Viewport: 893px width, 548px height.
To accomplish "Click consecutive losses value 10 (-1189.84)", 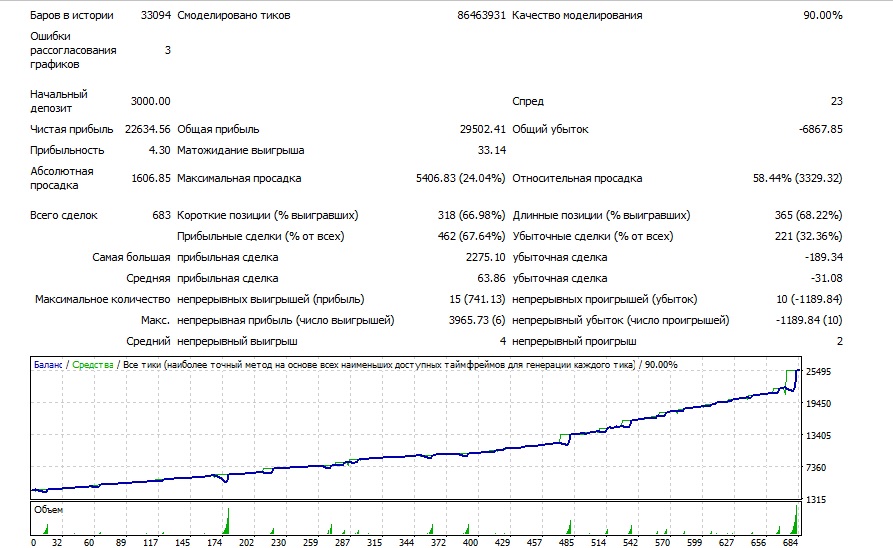I will tap(809, 299).
